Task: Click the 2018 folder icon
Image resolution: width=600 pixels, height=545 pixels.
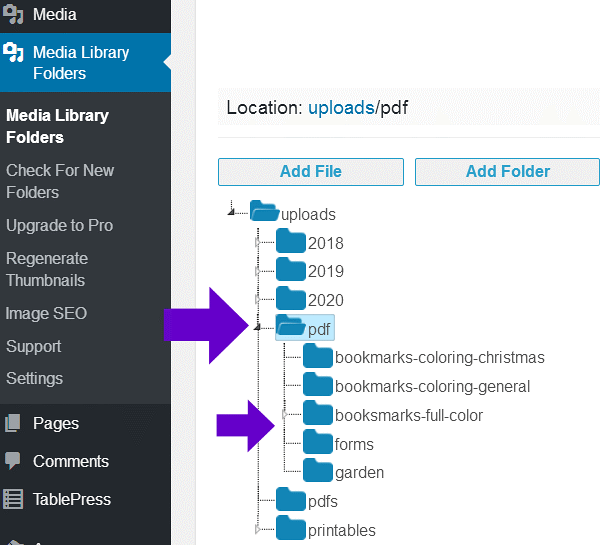Action: pos(290,242)
